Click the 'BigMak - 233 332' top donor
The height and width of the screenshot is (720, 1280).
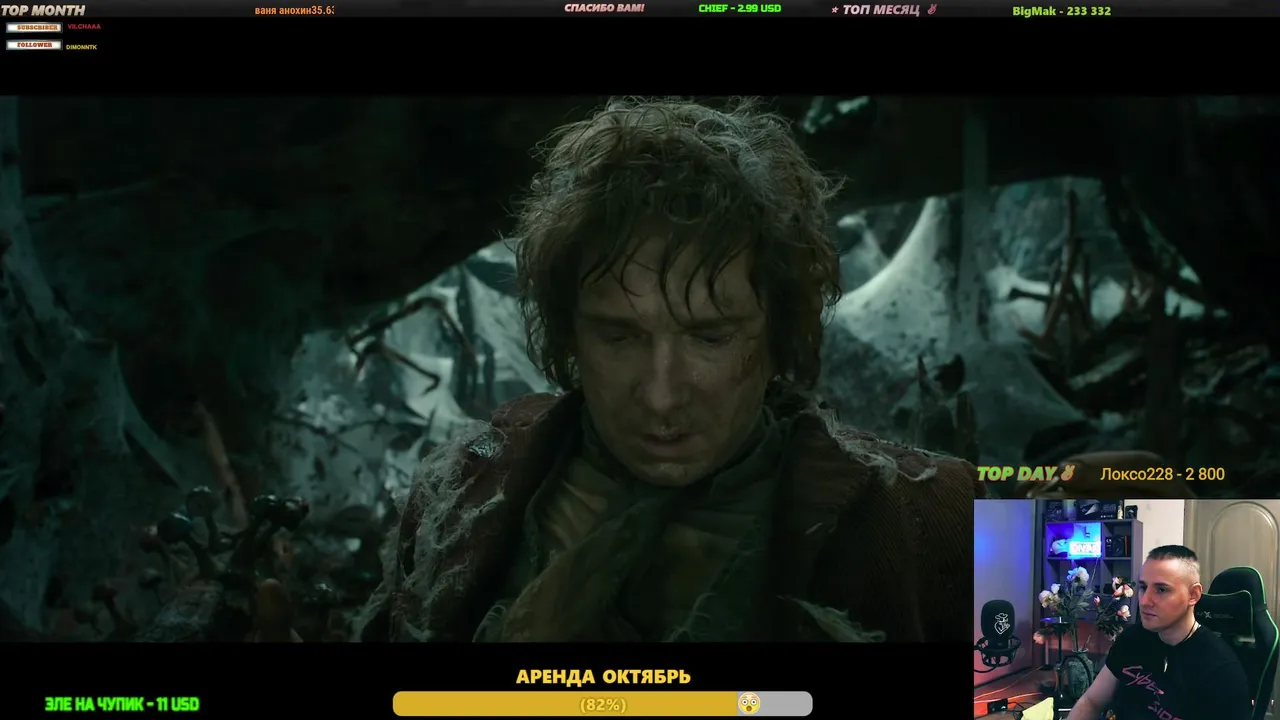tap(1062, 11)
